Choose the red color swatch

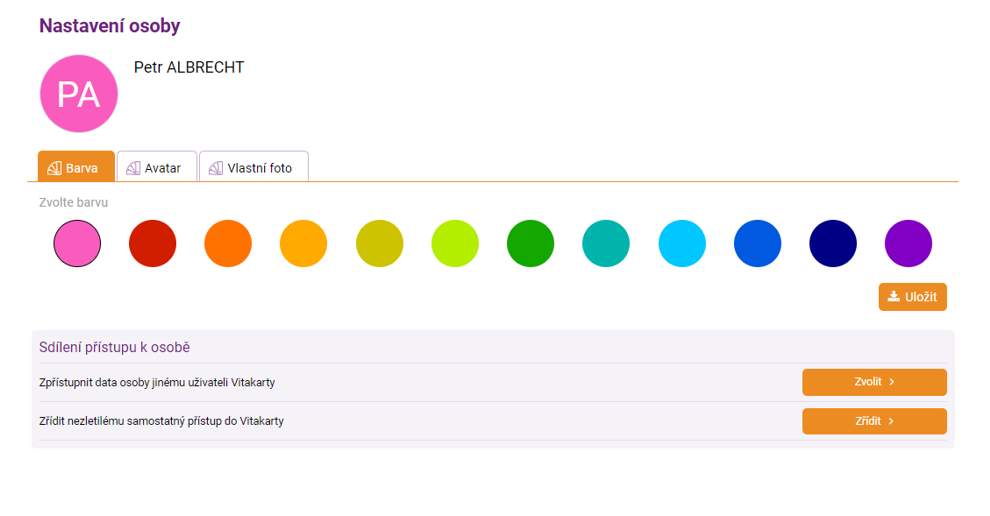click(x=153, y=244)
